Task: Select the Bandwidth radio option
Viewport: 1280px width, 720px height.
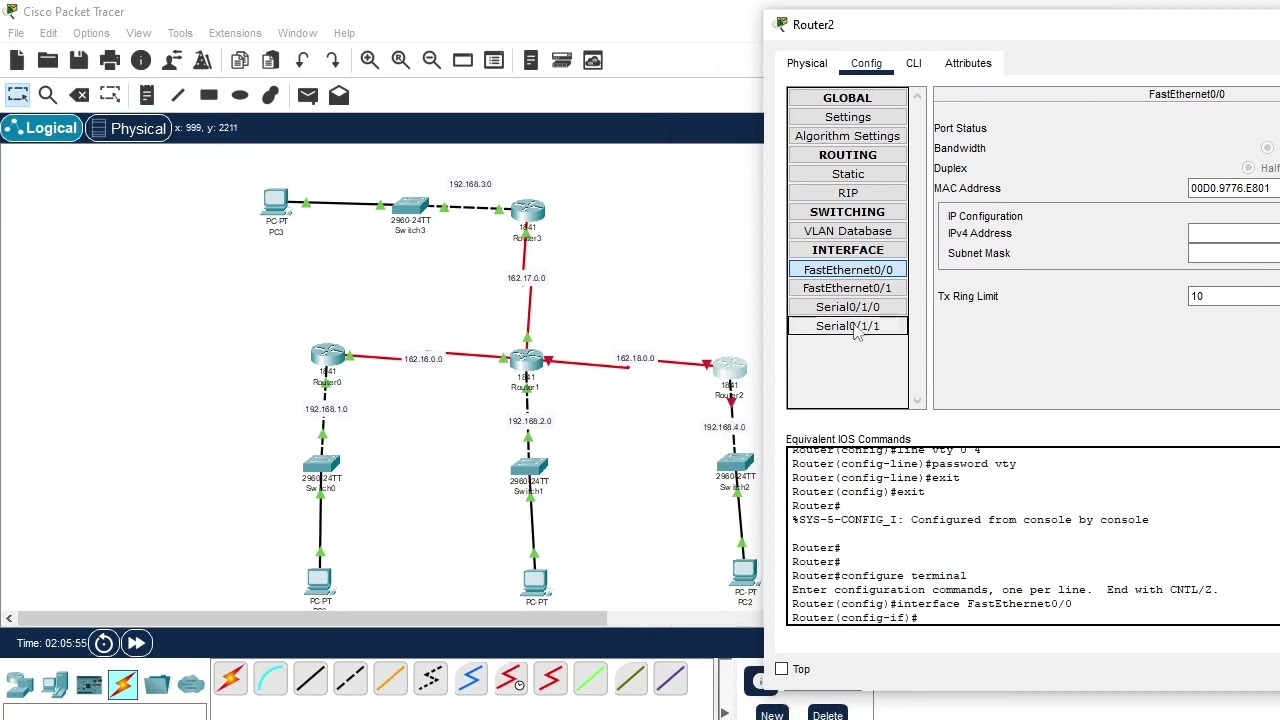Action: point(1267,148)
